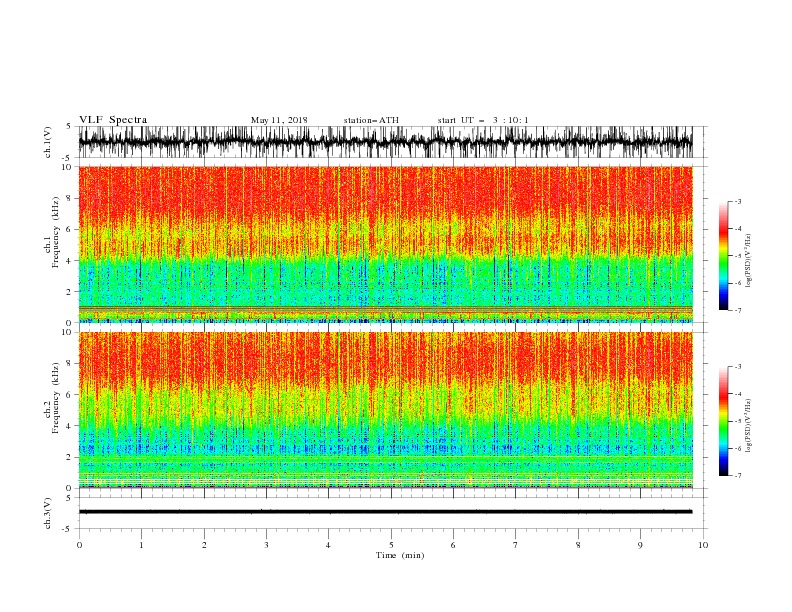792x612 pixels.
Task: Click time axis tick label "3"
Action: tap(266, 545)
